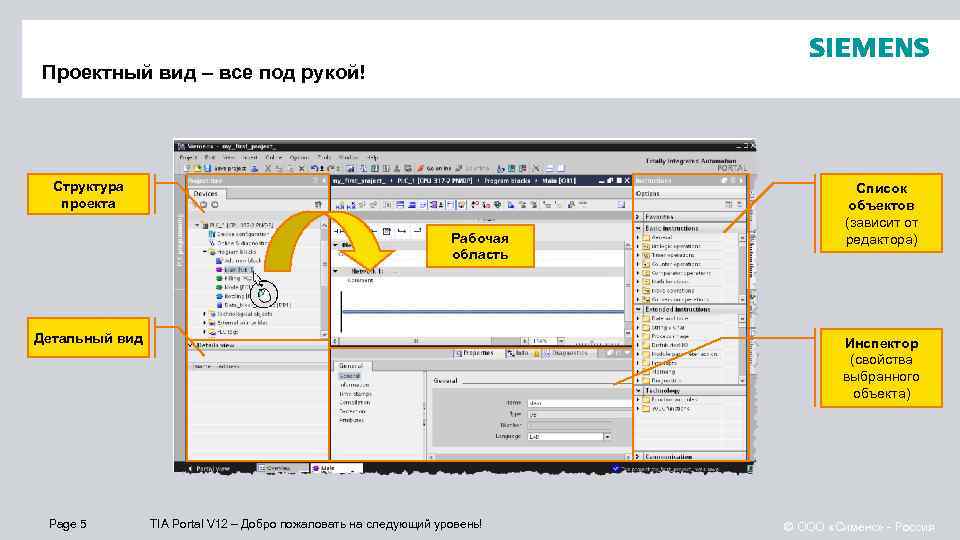The height and width of the screenshot is (540, 960).
Task: Expand the Favorites section in Instructions
Action: pyautogui.click(x=638, y=217)
